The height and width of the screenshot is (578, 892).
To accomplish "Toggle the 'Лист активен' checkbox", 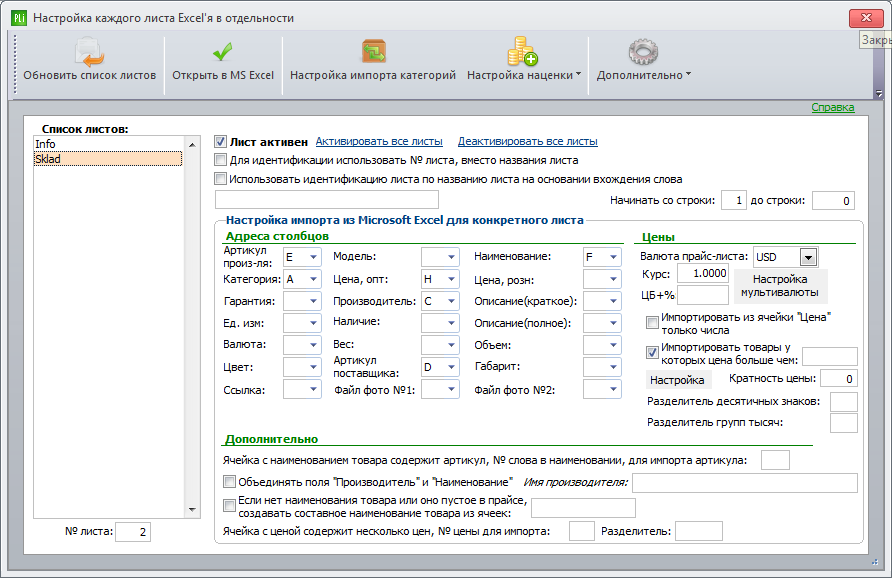I will pos(220,142).
